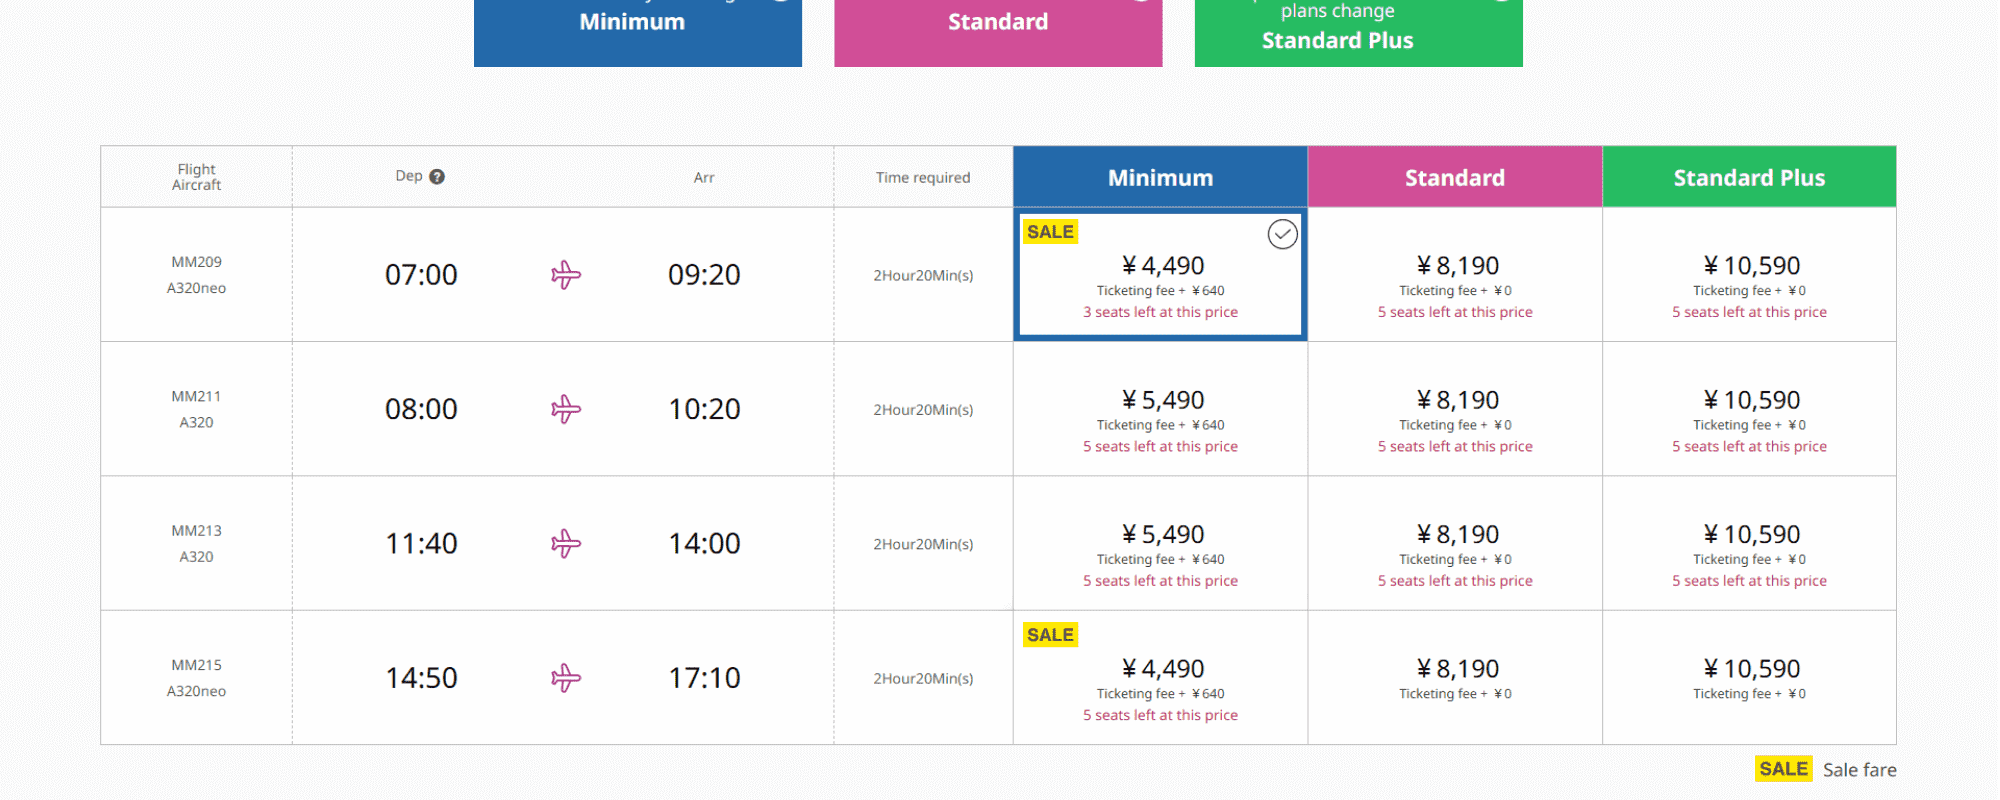Choose MM215 Standard Plus fare at ¥10,590
2000x800 pixels.
point(1749,678)
